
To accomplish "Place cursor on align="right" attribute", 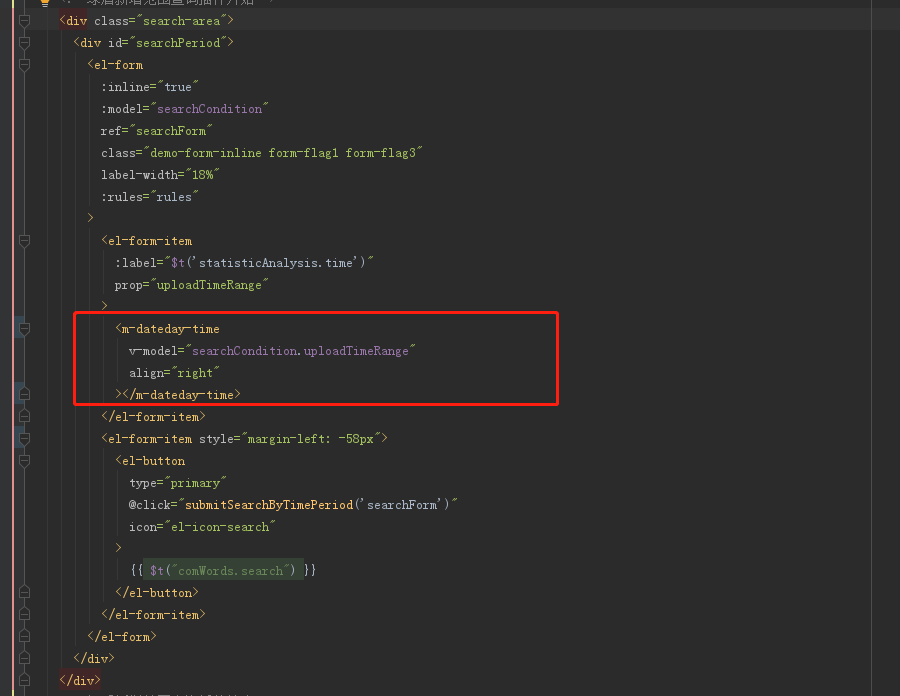I will click(x=174, y=373).
